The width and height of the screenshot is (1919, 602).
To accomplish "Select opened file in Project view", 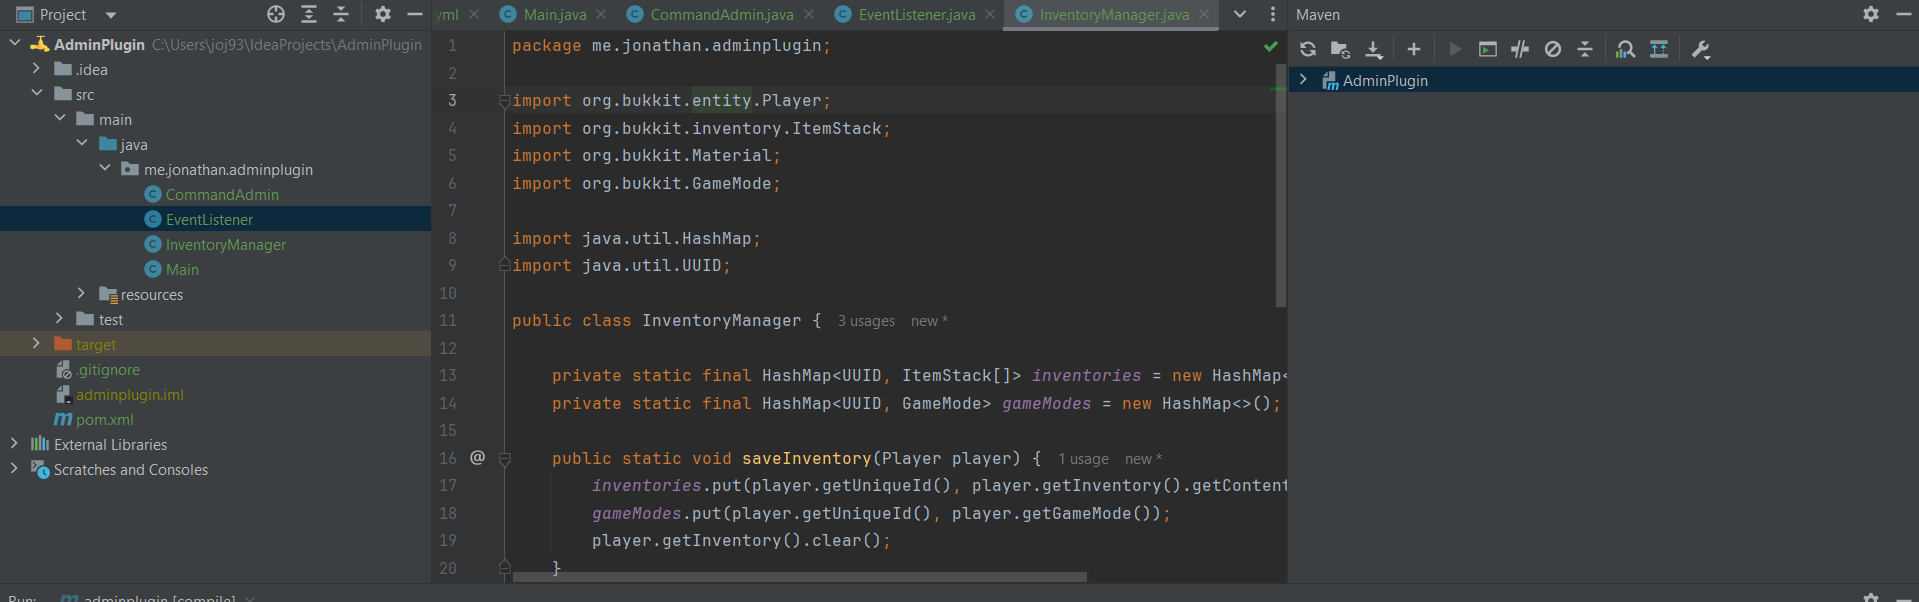I will click(x=276, y=14).
